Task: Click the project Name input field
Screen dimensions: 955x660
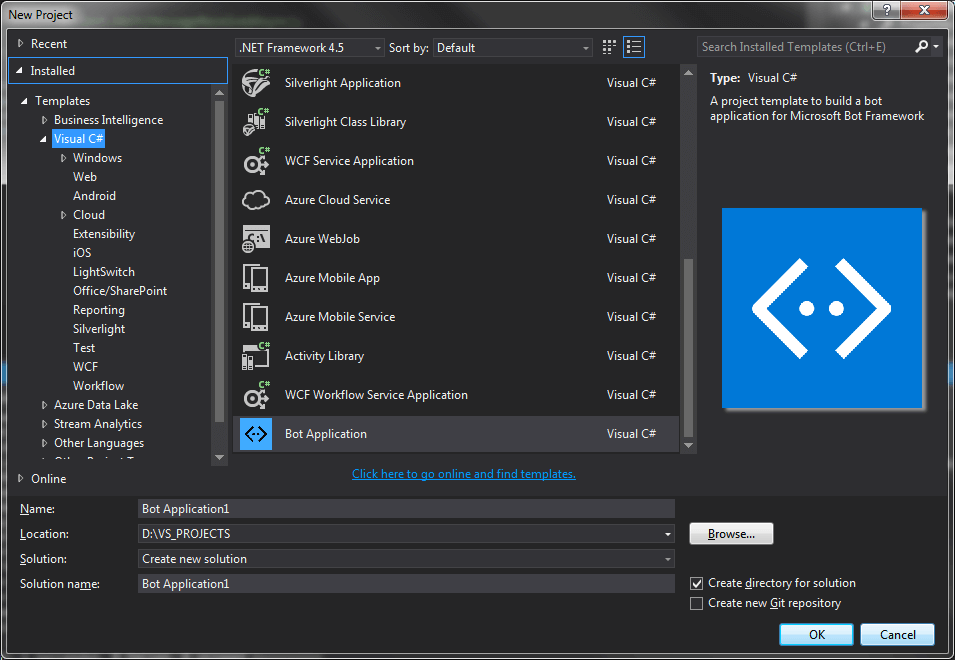Action: point(406,509)
